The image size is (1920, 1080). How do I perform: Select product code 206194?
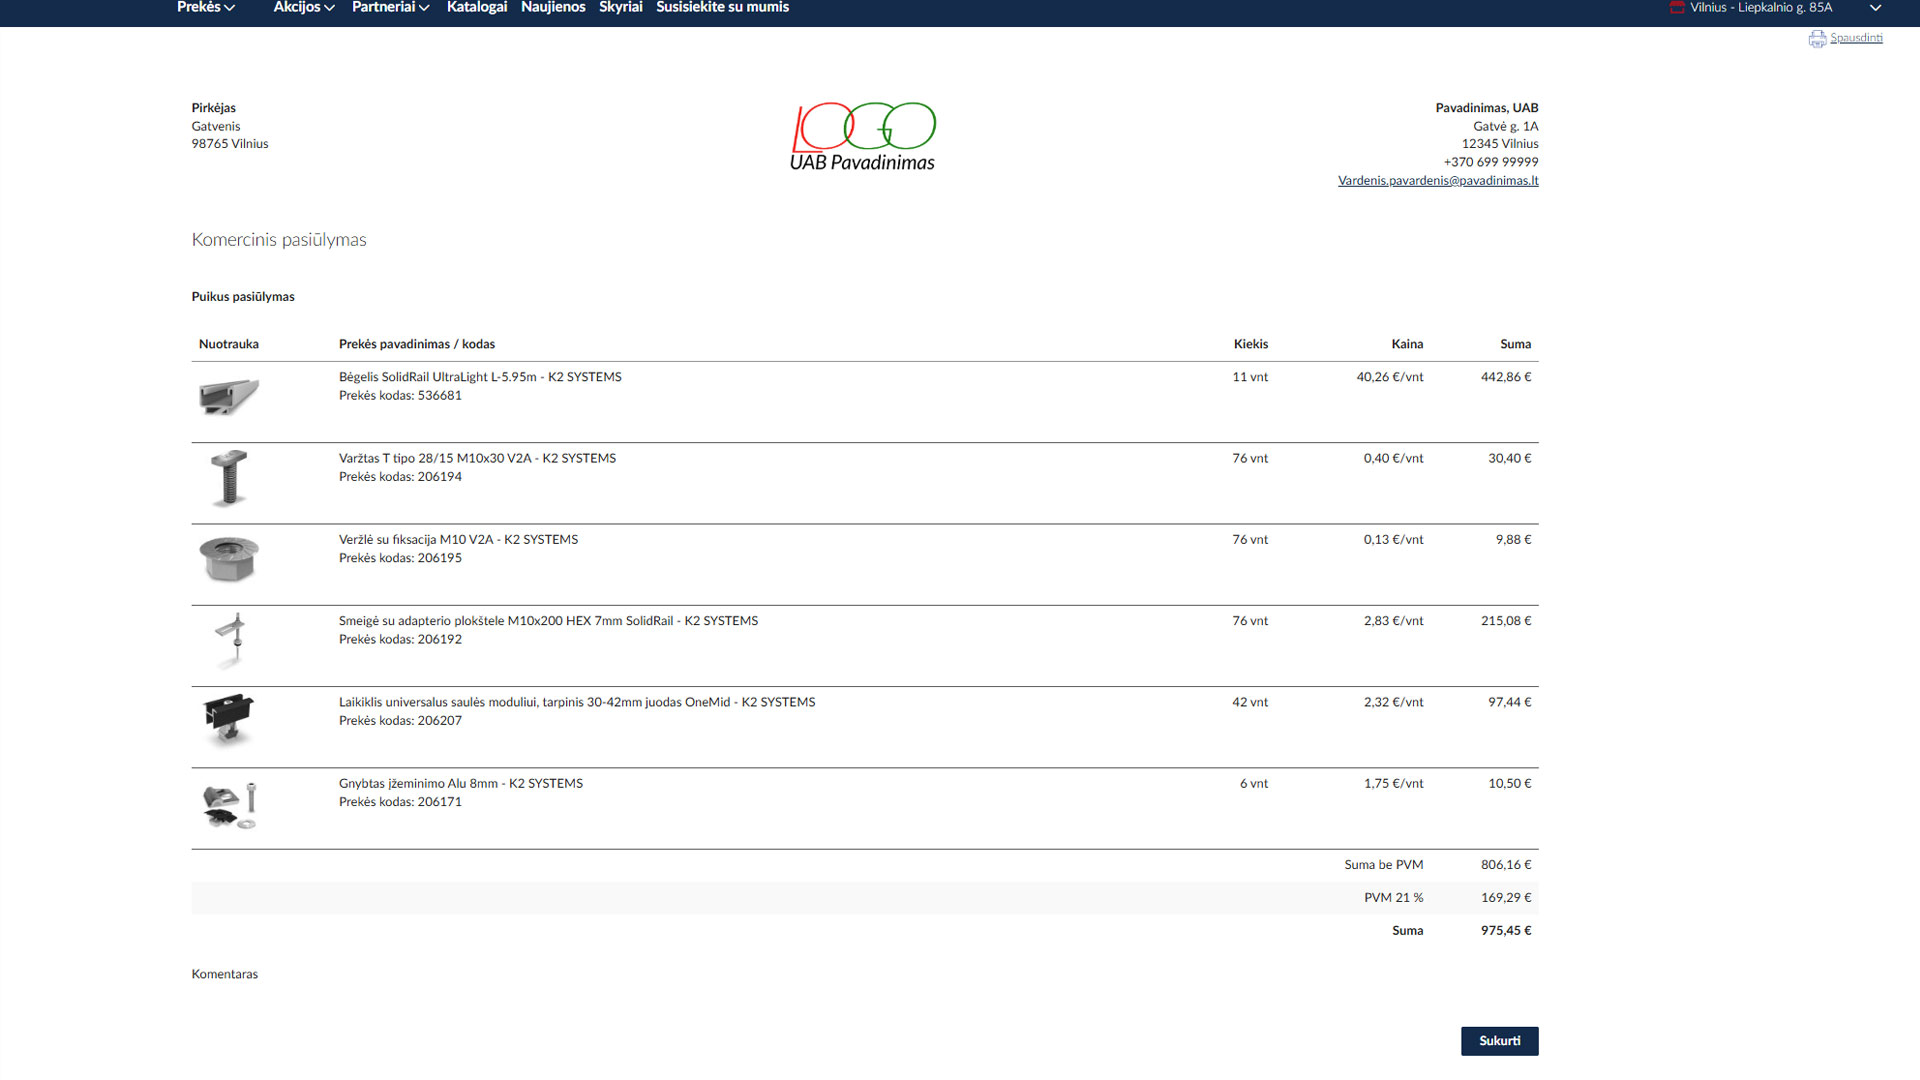click(440, 477)
